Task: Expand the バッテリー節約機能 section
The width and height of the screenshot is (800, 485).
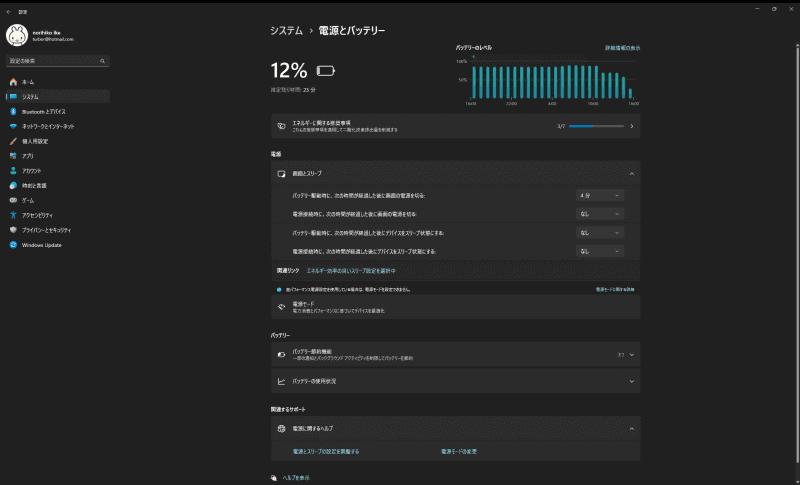Action: pos(455,355)
